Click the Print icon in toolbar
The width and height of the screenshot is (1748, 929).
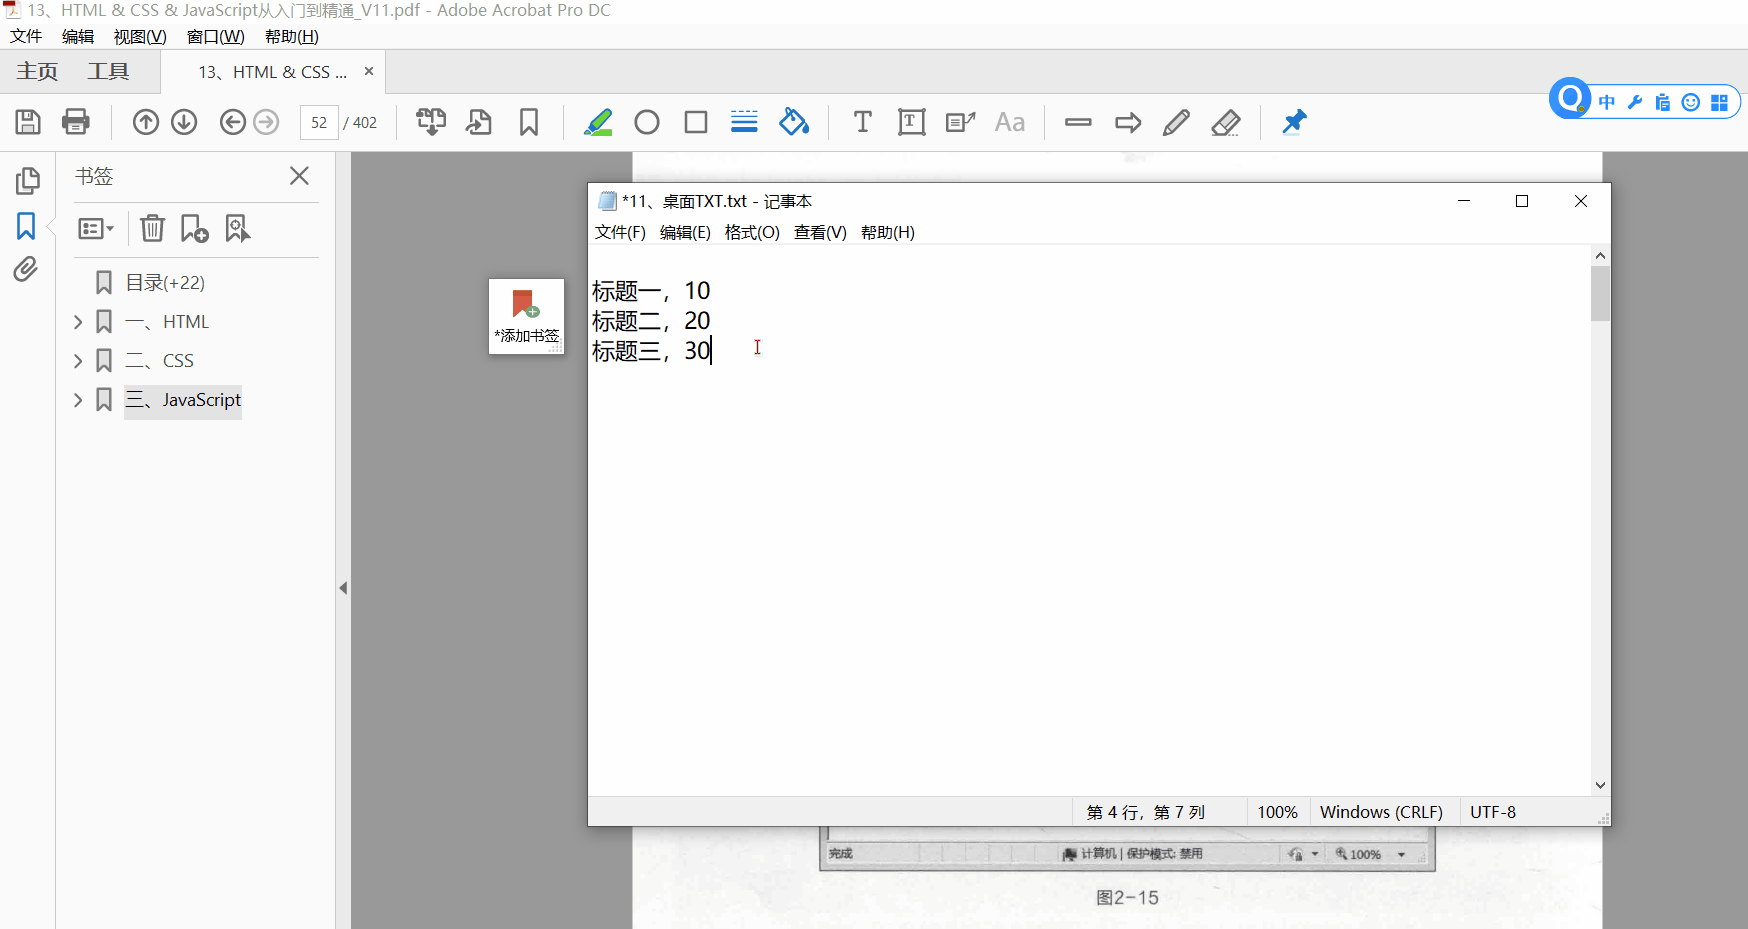click(76, 122)
